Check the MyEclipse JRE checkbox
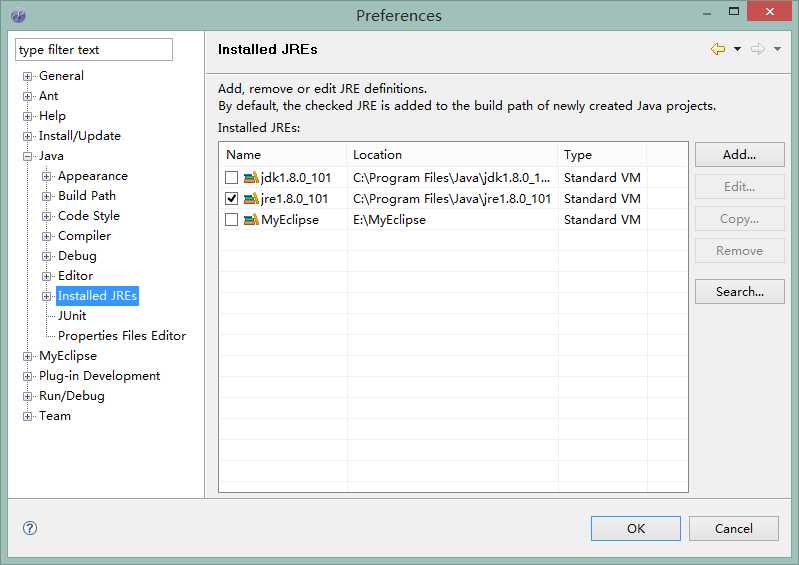Image resolution: width=799 pixels, height=565 pixels. [x=231, y=220]
